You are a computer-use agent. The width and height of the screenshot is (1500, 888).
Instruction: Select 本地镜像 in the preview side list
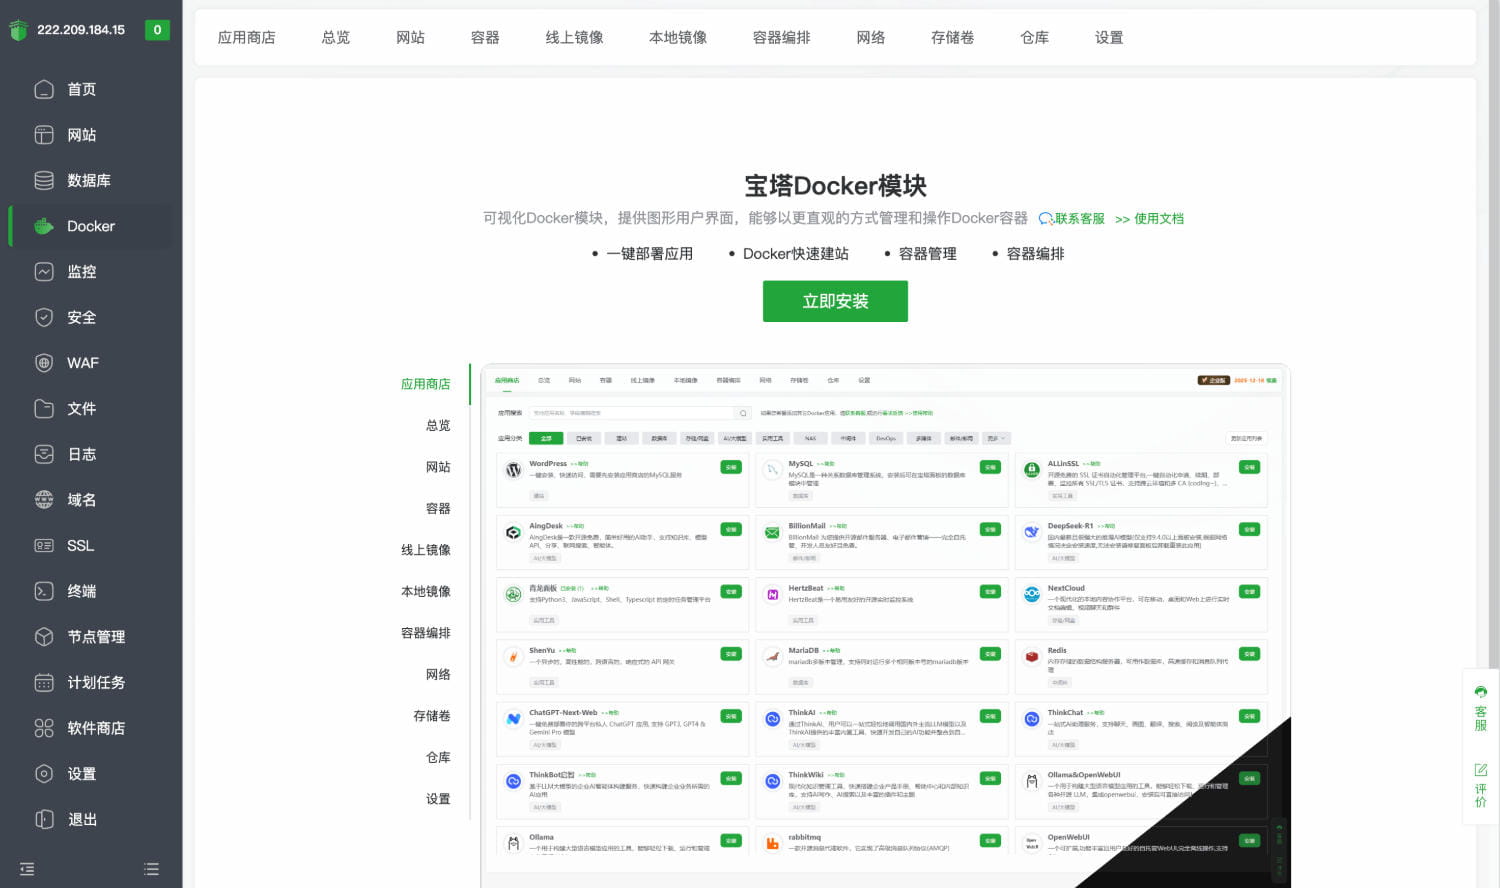point(426,591)
